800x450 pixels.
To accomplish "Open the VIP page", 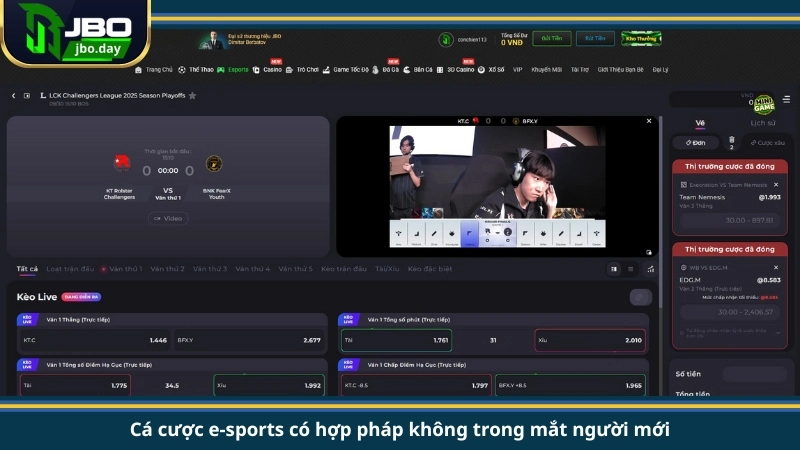I will click(517, 70).
